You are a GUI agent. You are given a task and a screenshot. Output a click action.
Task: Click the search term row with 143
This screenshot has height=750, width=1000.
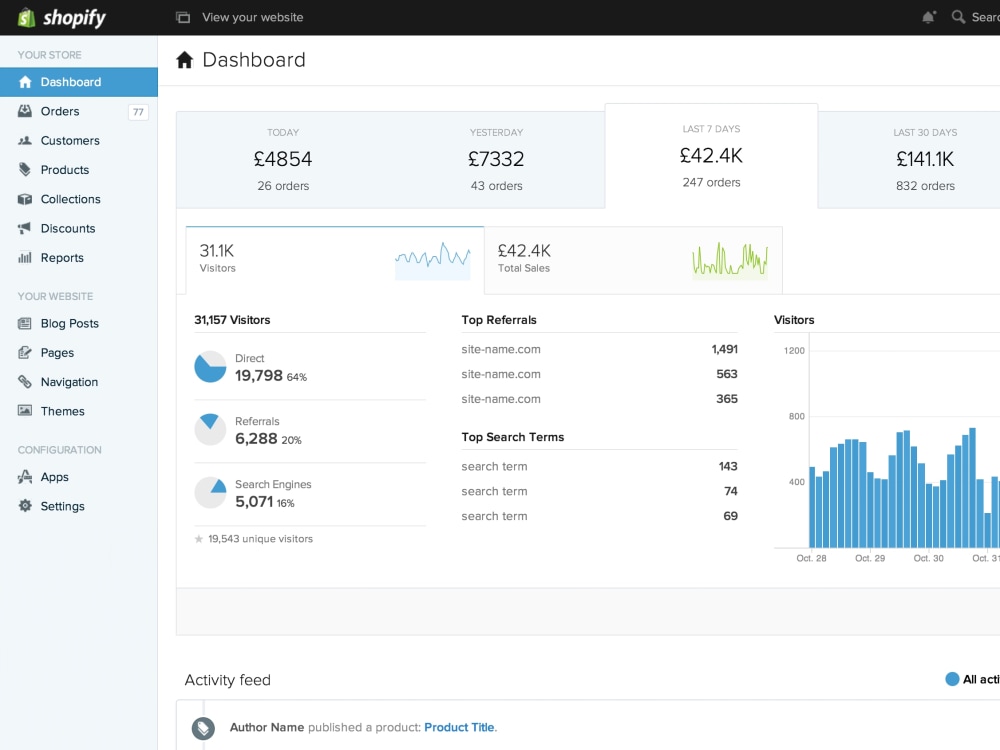599,466
